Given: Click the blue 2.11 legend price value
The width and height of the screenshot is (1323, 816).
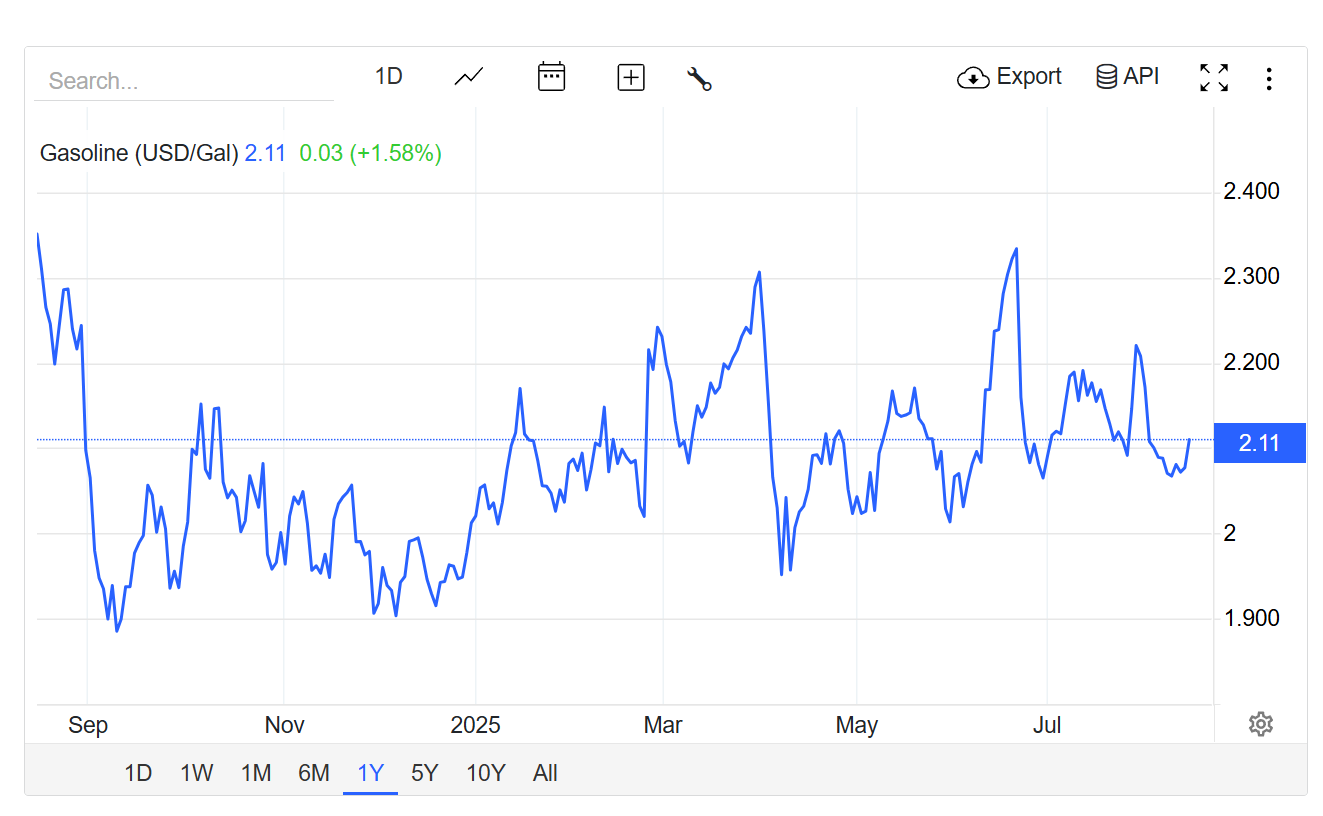Looking at the screenshot, I should [x=265, y=153].
